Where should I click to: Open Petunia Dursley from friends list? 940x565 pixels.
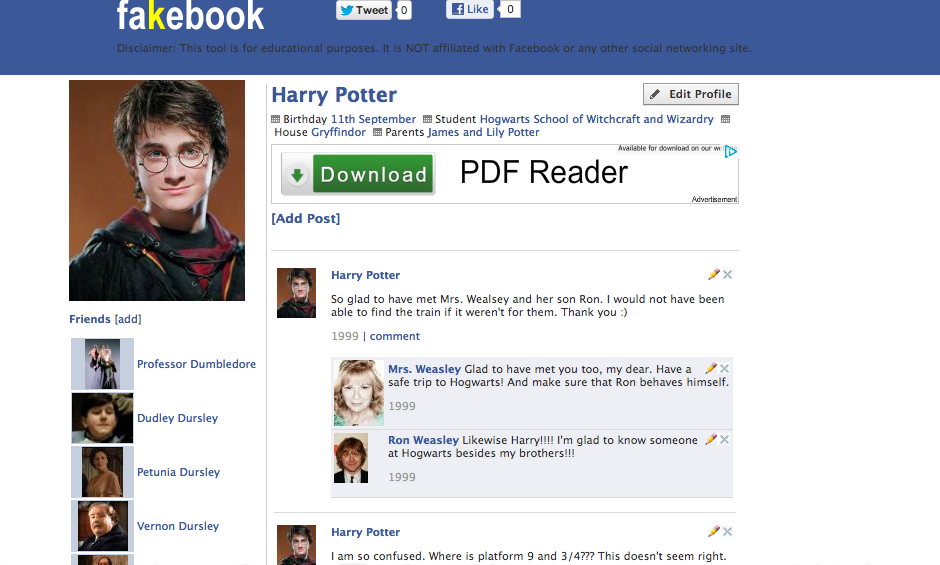178,472
